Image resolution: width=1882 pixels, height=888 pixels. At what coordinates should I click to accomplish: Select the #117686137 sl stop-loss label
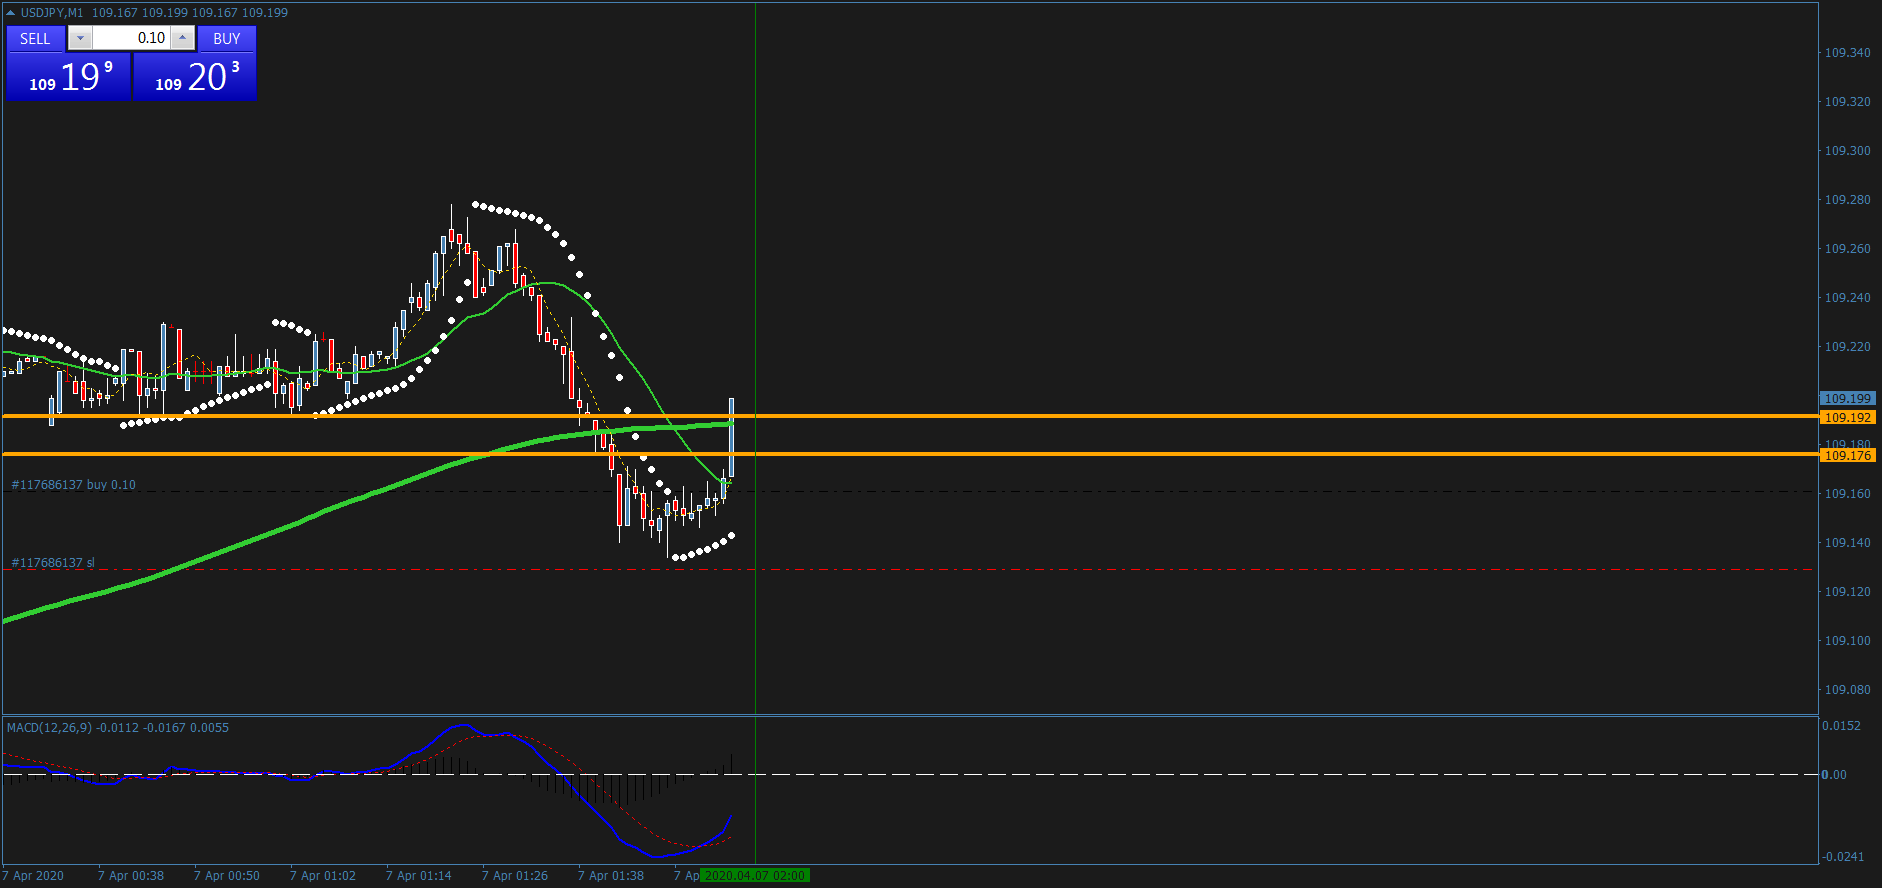pyautogui.click(x=53, y=563)
